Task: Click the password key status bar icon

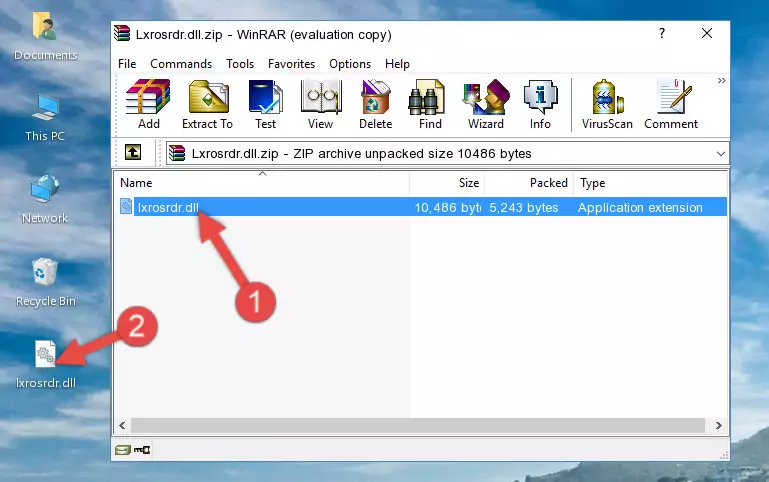Action: coord(142,450)
